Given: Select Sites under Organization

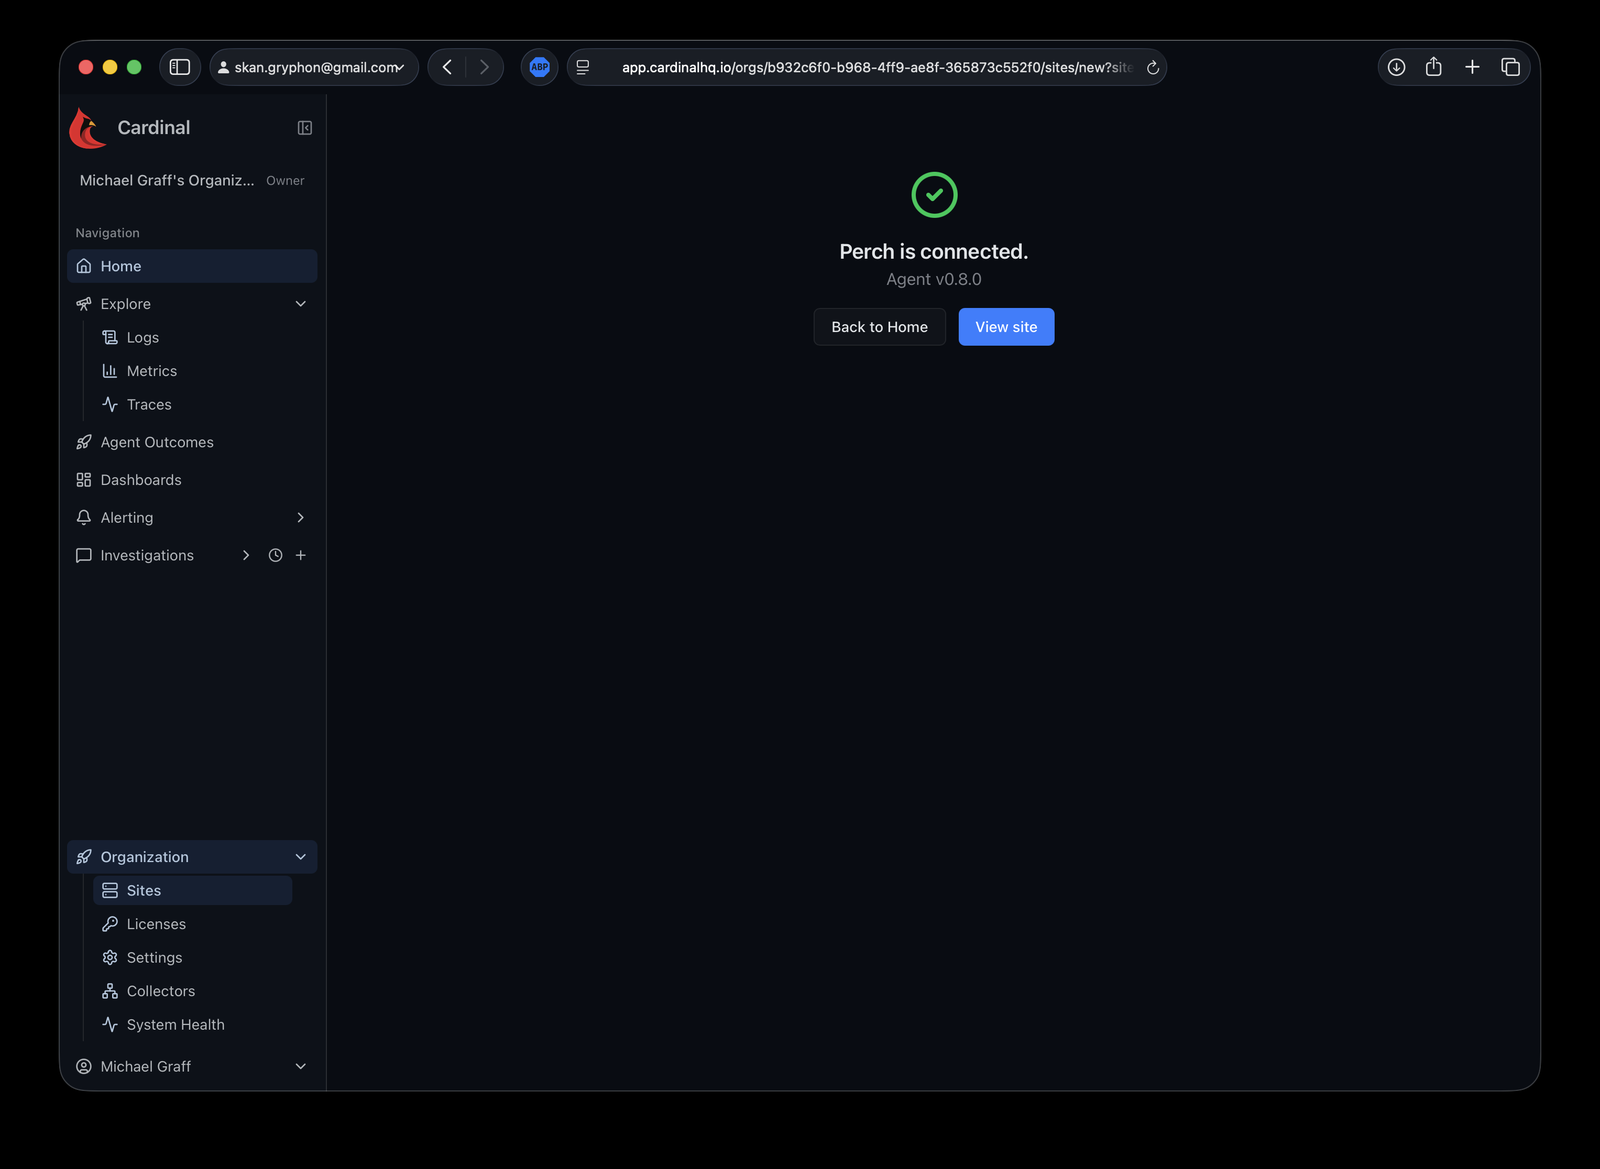Looking at the screenshot, I should (x=192, y=890).
